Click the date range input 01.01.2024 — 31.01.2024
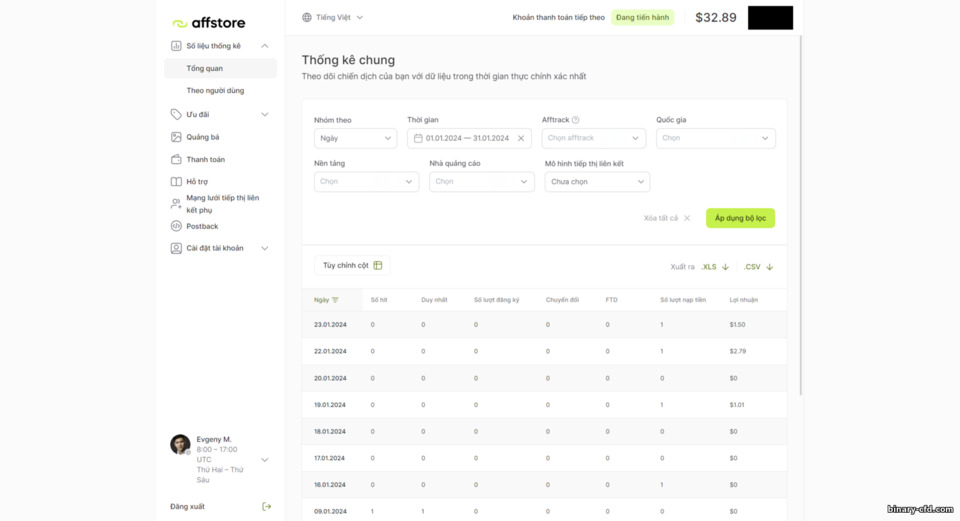 pos(469,138)
